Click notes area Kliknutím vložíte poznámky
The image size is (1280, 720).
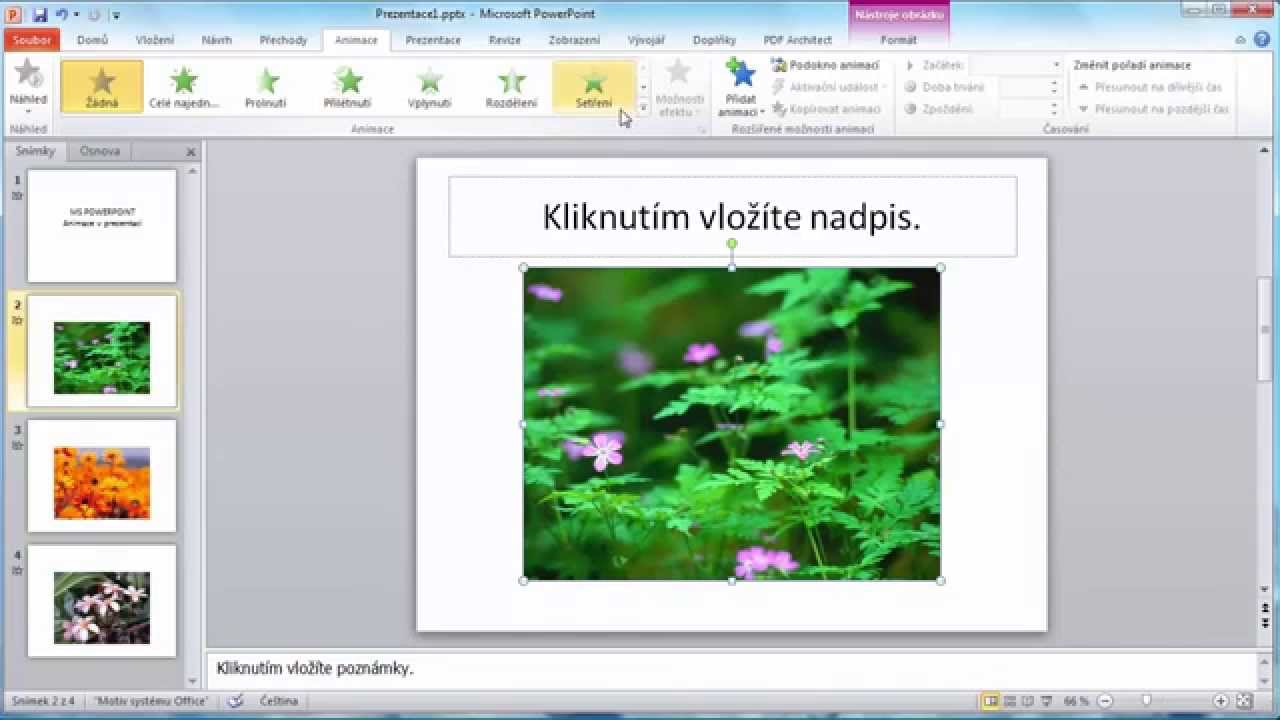(x=732, y=669)
